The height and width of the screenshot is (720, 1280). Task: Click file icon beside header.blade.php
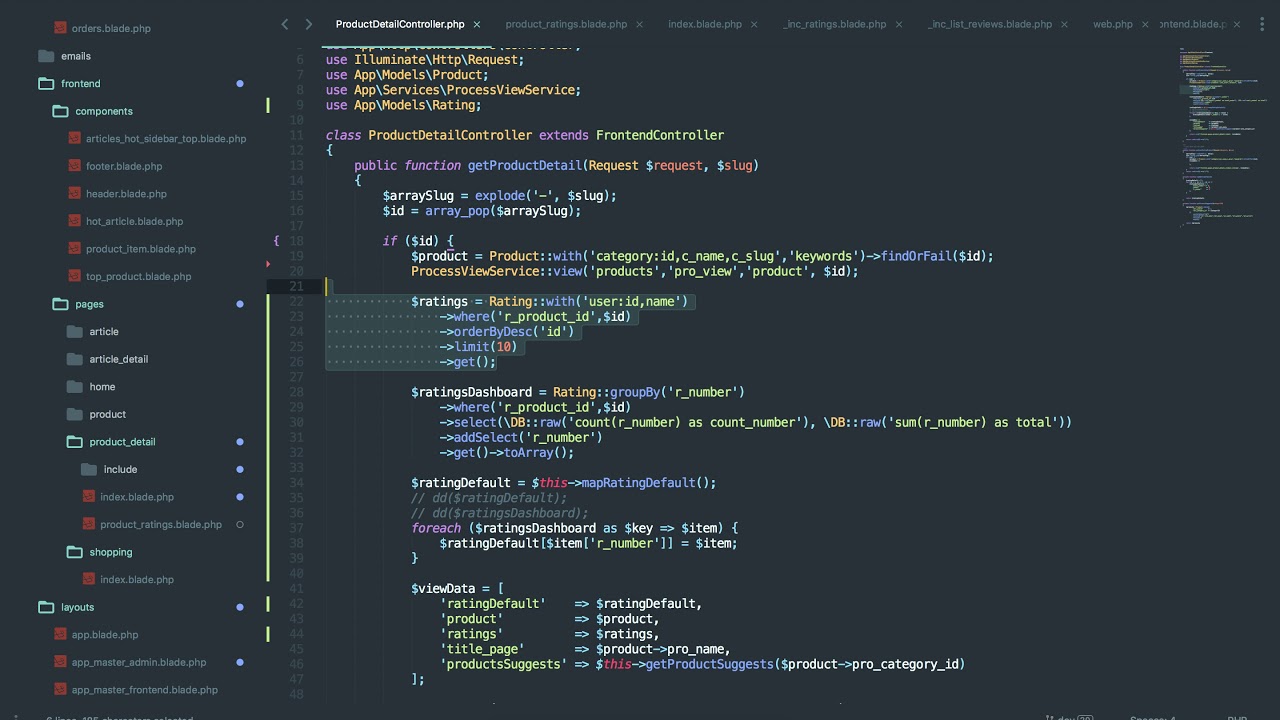point(75,193)
